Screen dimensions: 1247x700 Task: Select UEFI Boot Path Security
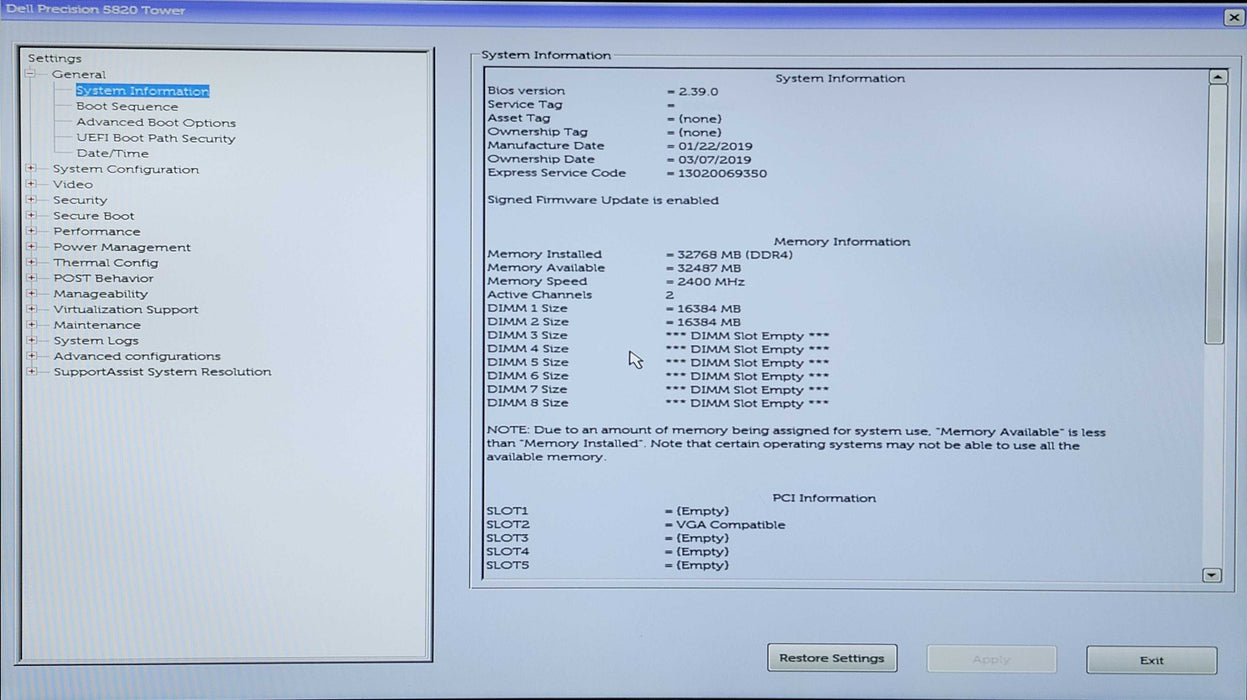[156, 138]
